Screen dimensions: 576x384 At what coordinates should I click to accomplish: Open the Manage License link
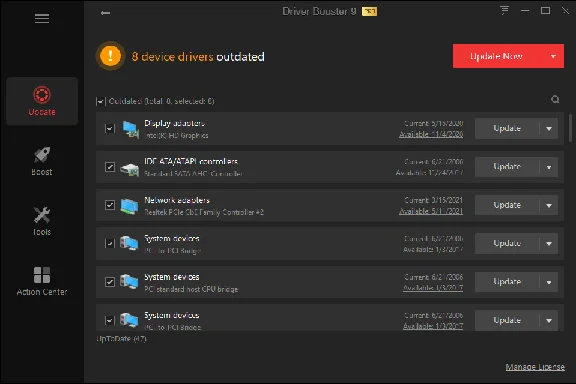point(535,367)
